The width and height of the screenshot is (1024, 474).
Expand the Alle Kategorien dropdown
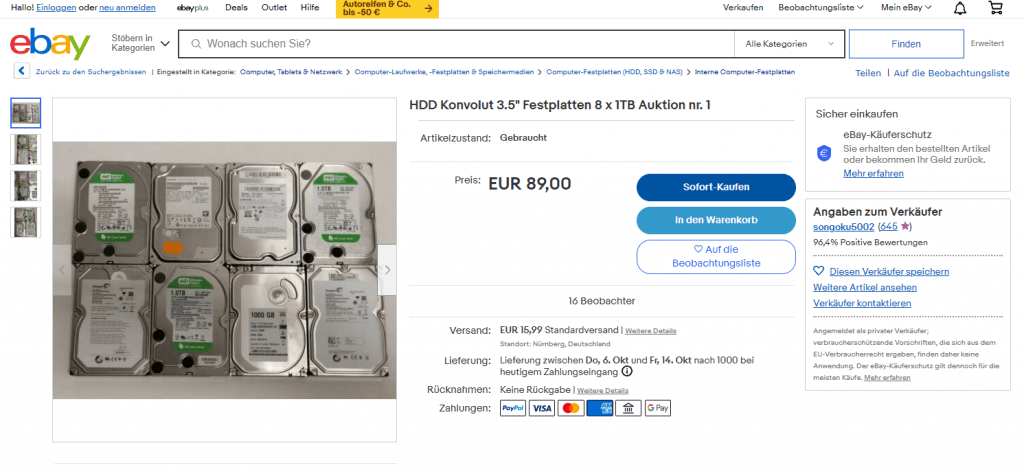[788, 44]
